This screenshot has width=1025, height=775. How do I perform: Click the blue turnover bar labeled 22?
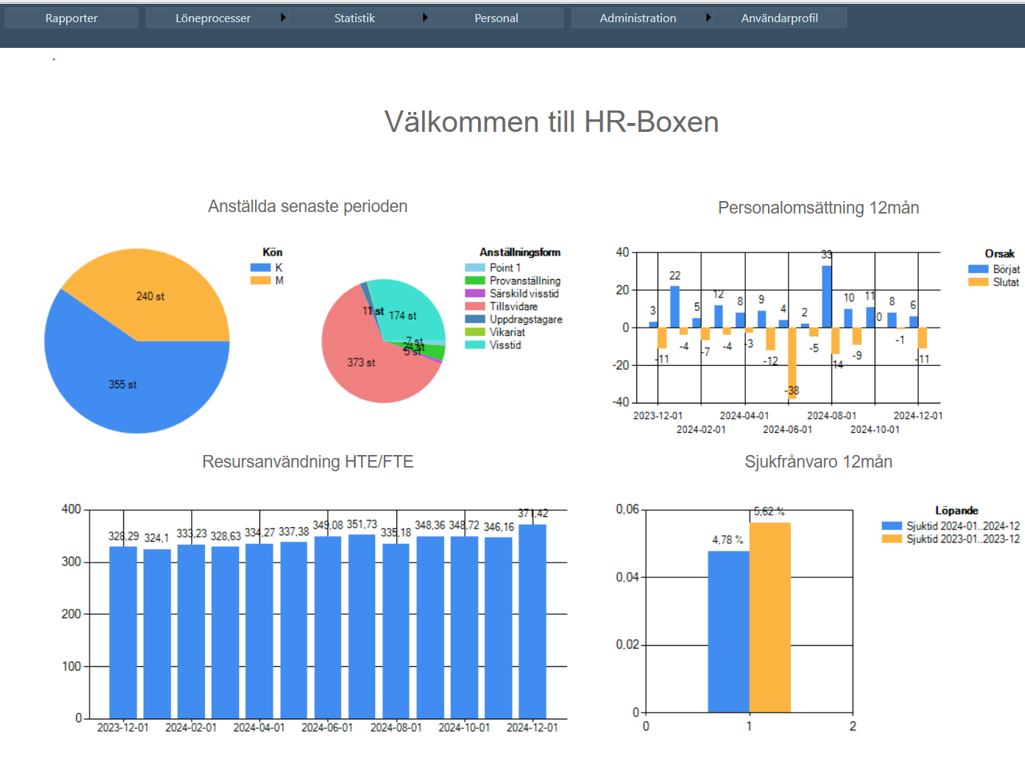click(675, 307)
